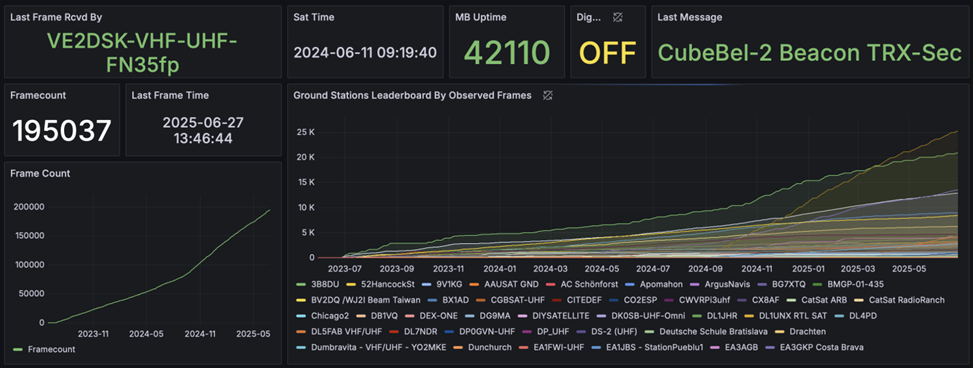
Task: Click the purple BG7XTQ legend color marker
Action: 760,284
